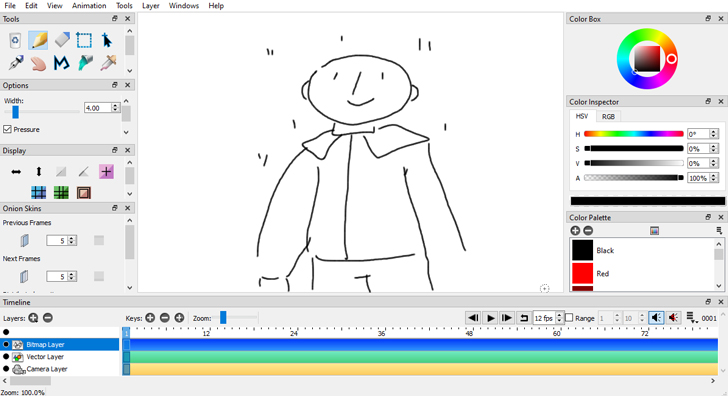
Task: Check the Range playback checkbox
Action: pos(569,318)
